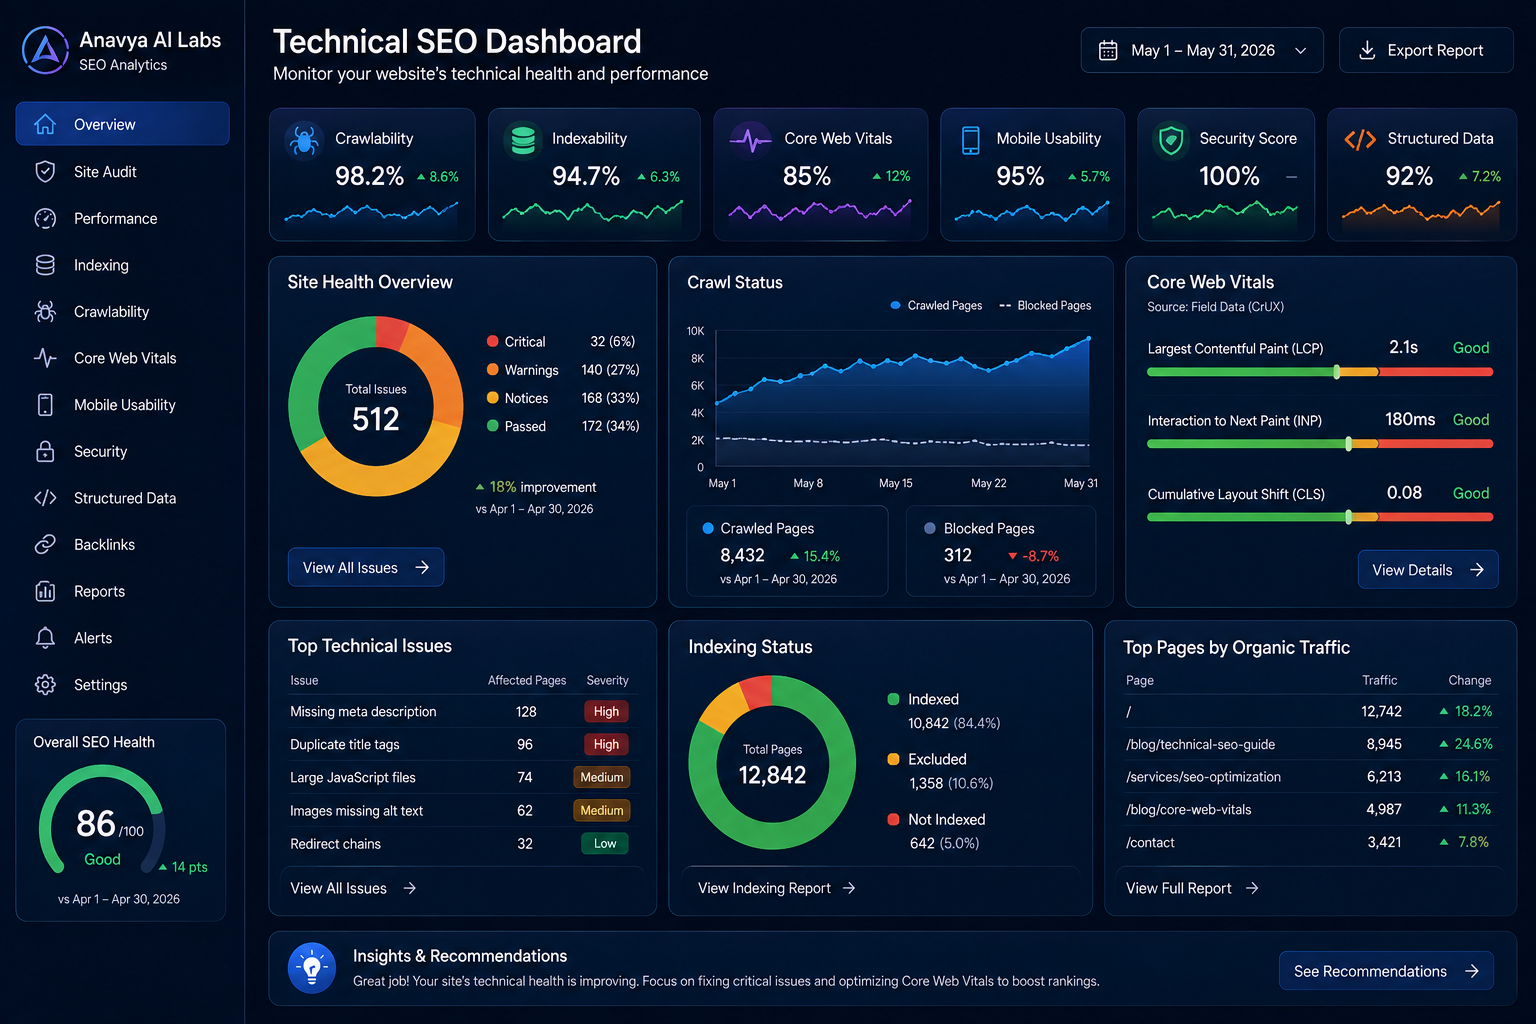Click the Core Web Vitals pulse sidebar icon
The width and height of the screenshot is (1536, 1024).
(x=45, y=358)
